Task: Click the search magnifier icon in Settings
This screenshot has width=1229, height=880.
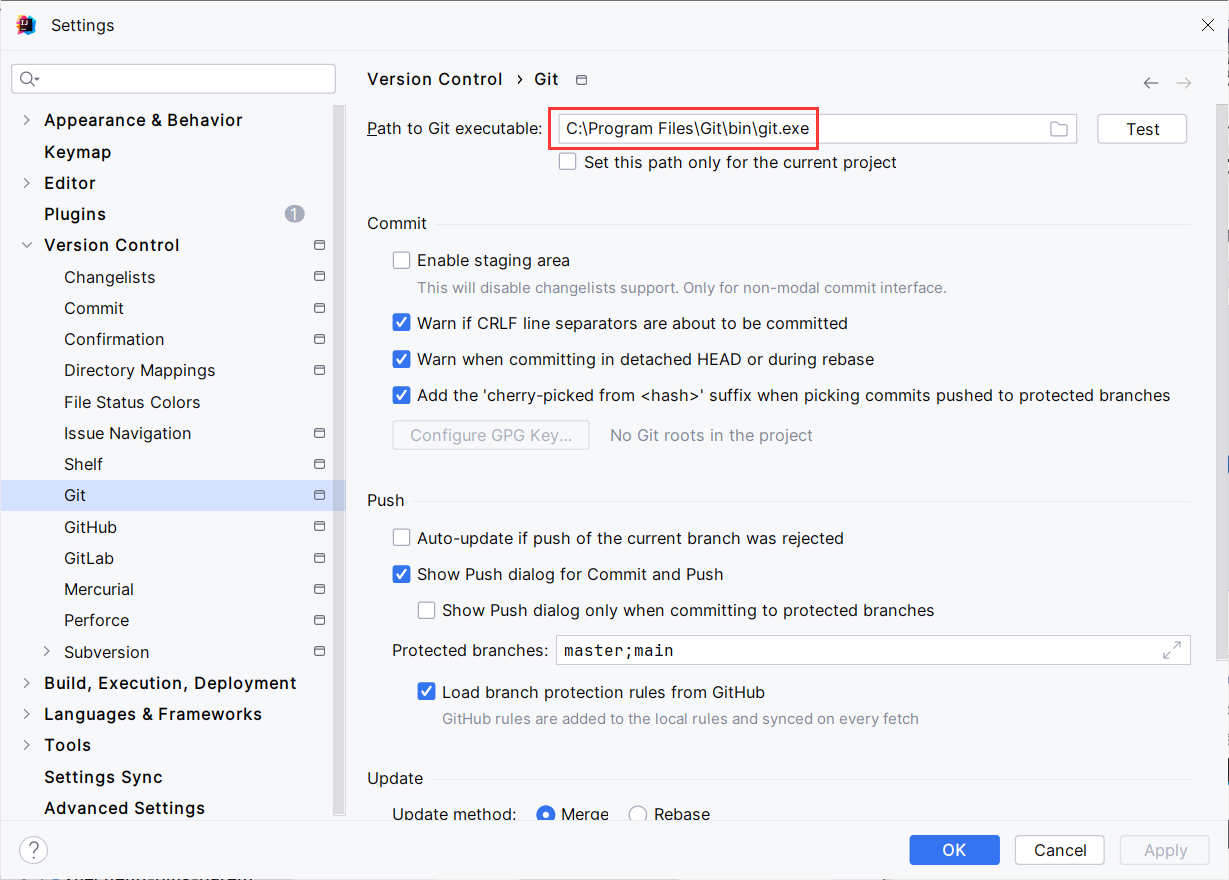Action: pyautogui.click(x=28, y=79)
